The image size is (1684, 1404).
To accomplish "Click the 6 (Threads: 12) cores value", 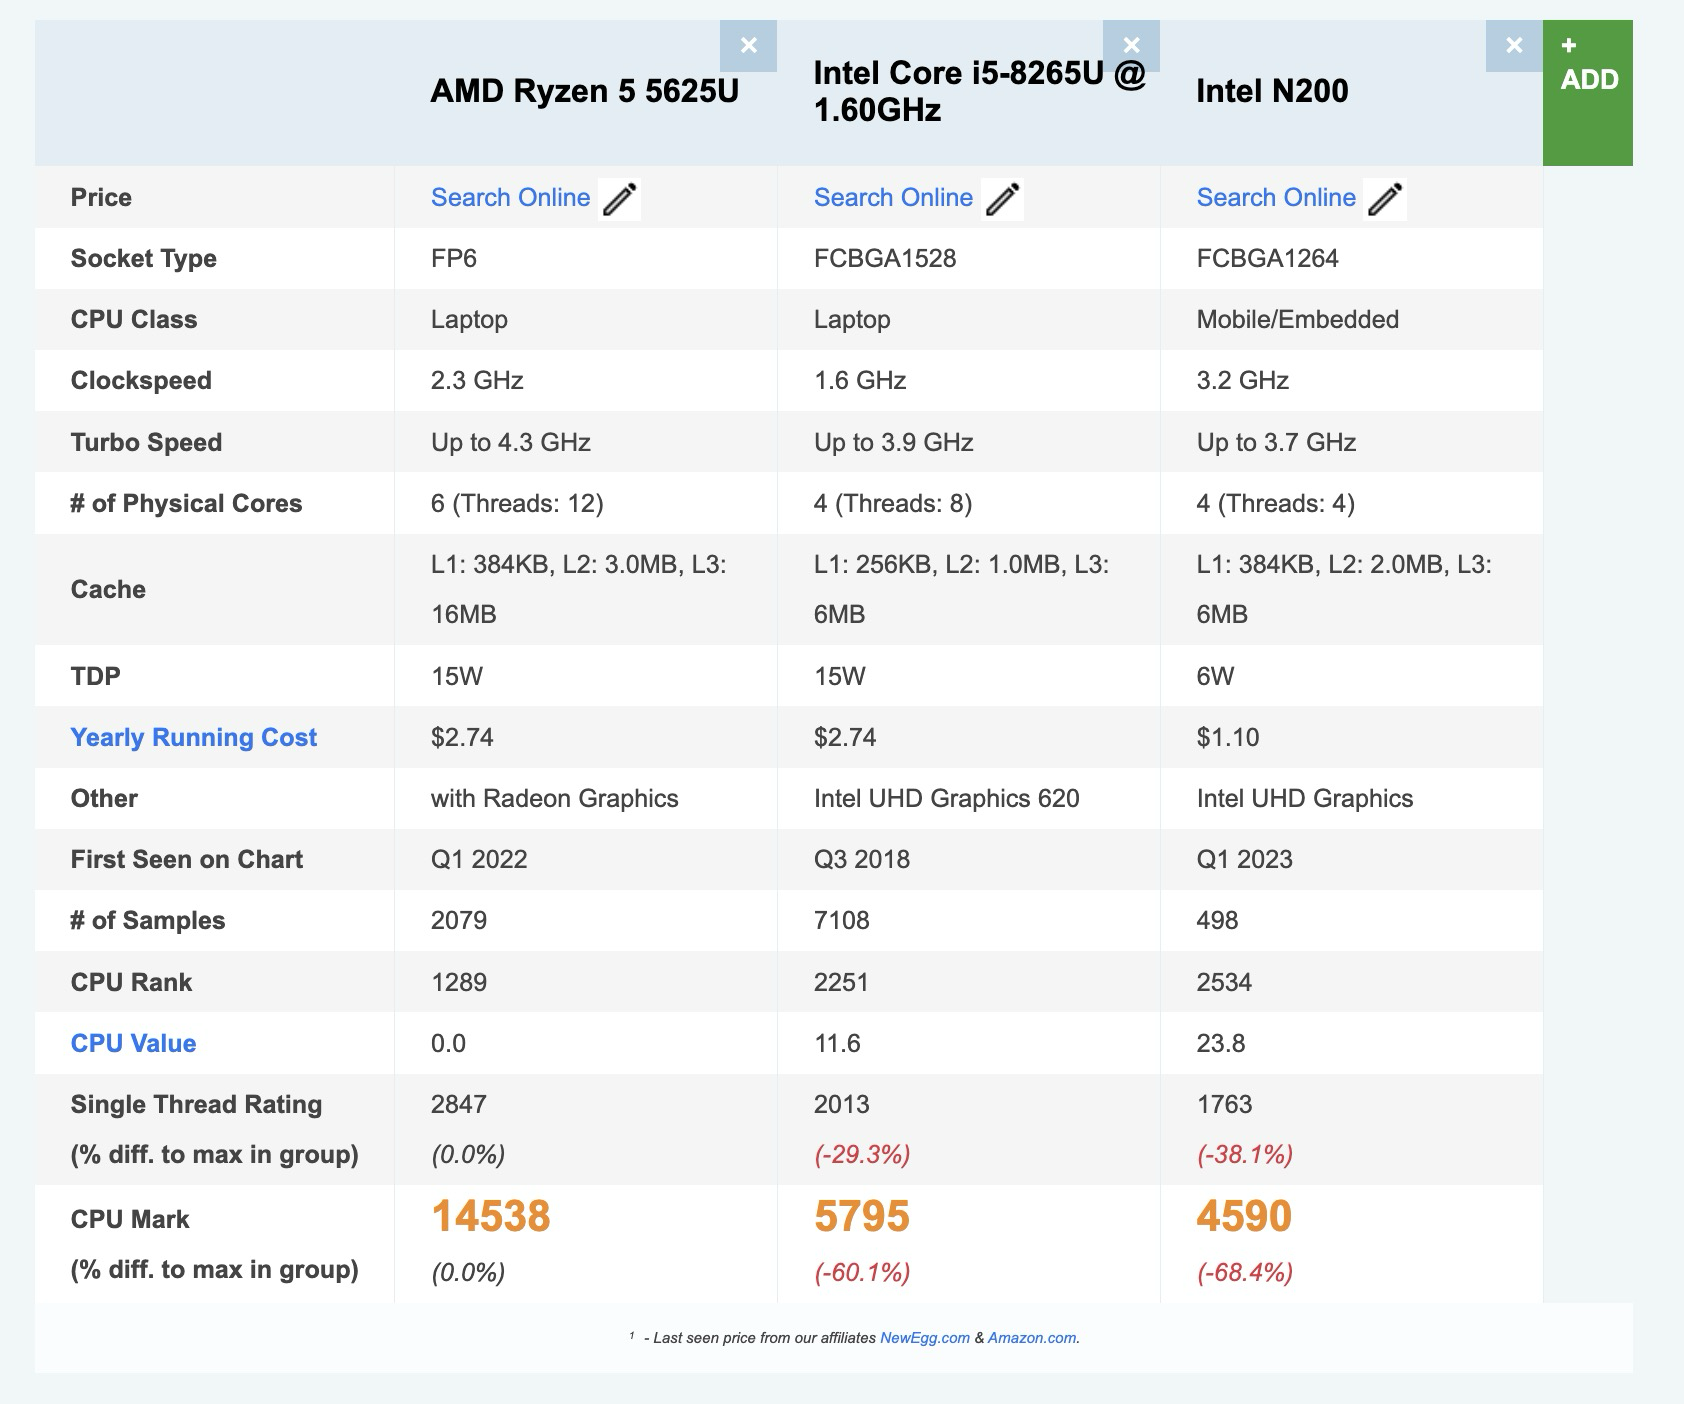I will click(517, 503).
